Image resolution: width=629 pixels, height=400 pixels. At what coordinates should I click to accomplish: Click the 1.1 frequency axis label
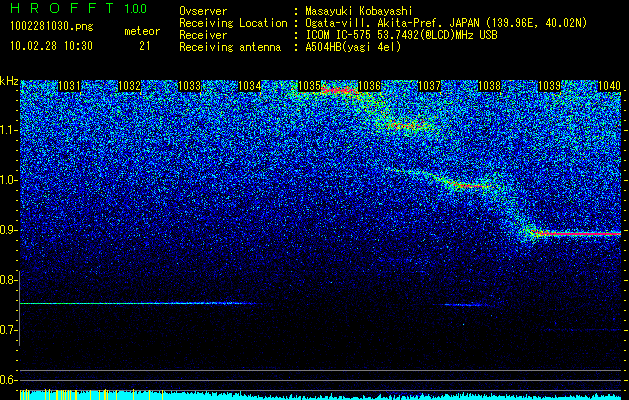8,130
